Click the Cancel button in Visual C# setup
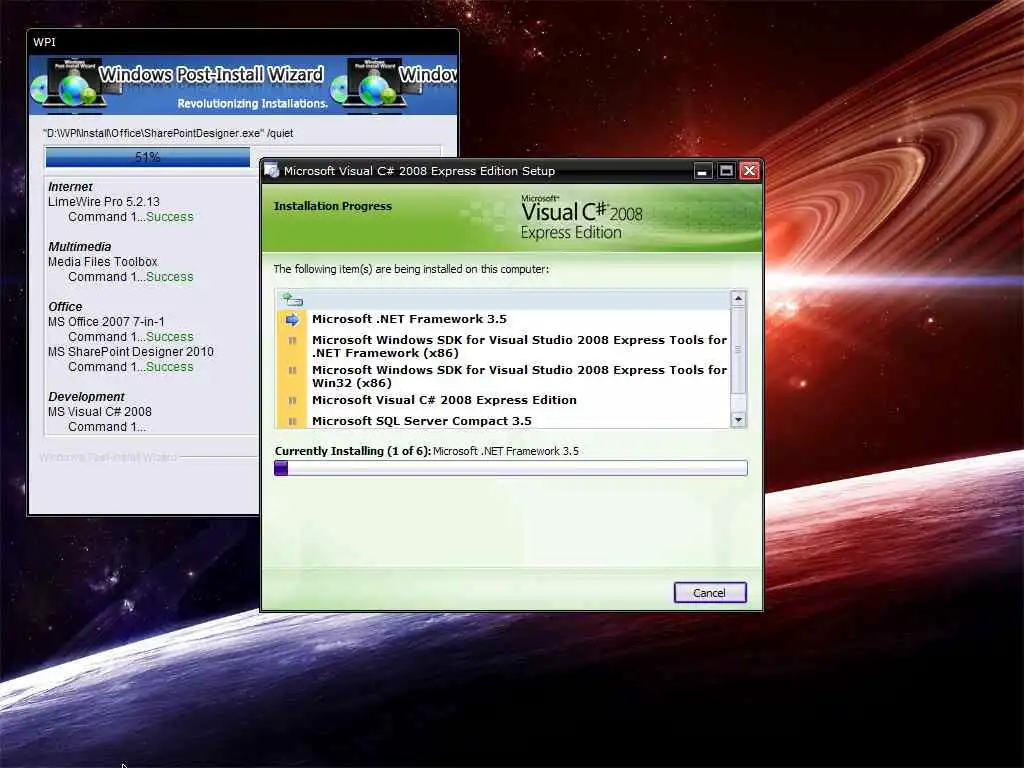 point(710,592)
